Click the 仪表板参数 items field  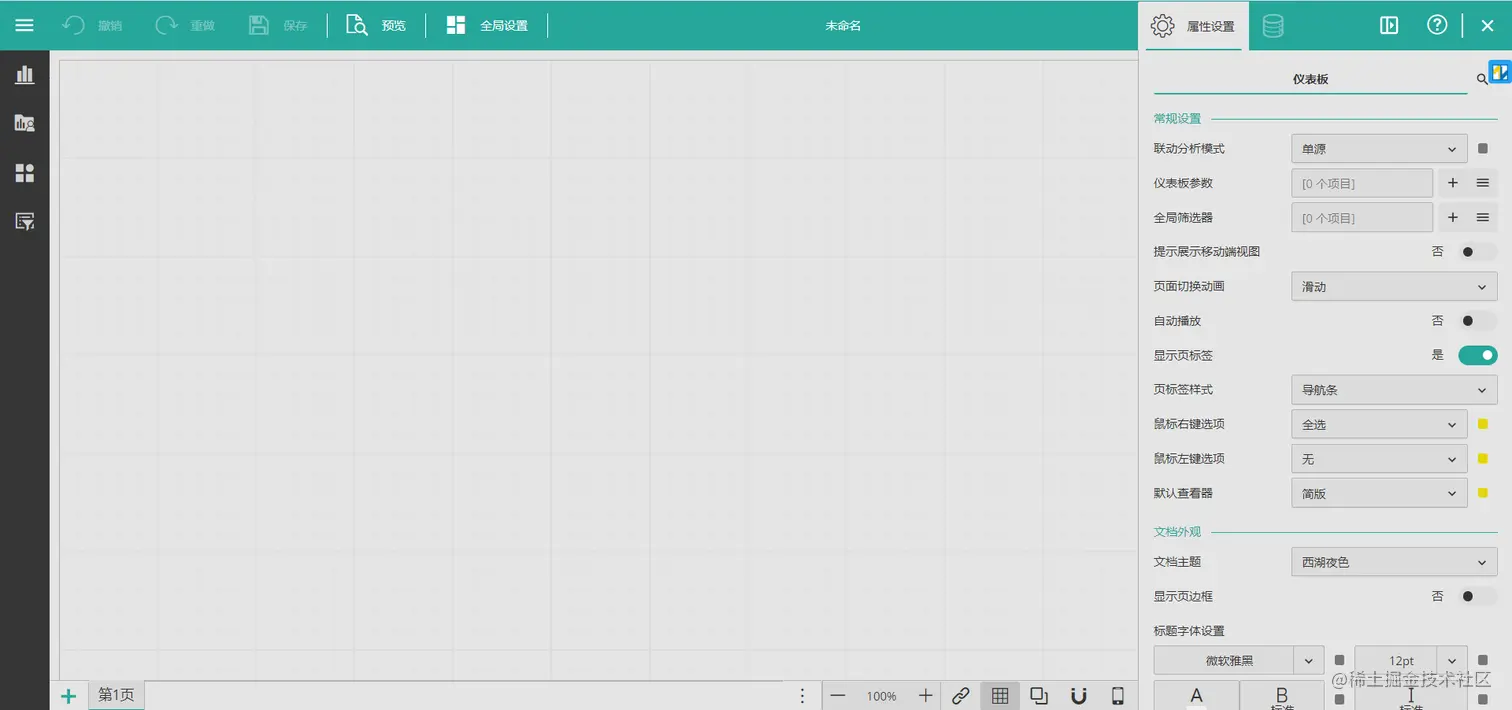1362,183
